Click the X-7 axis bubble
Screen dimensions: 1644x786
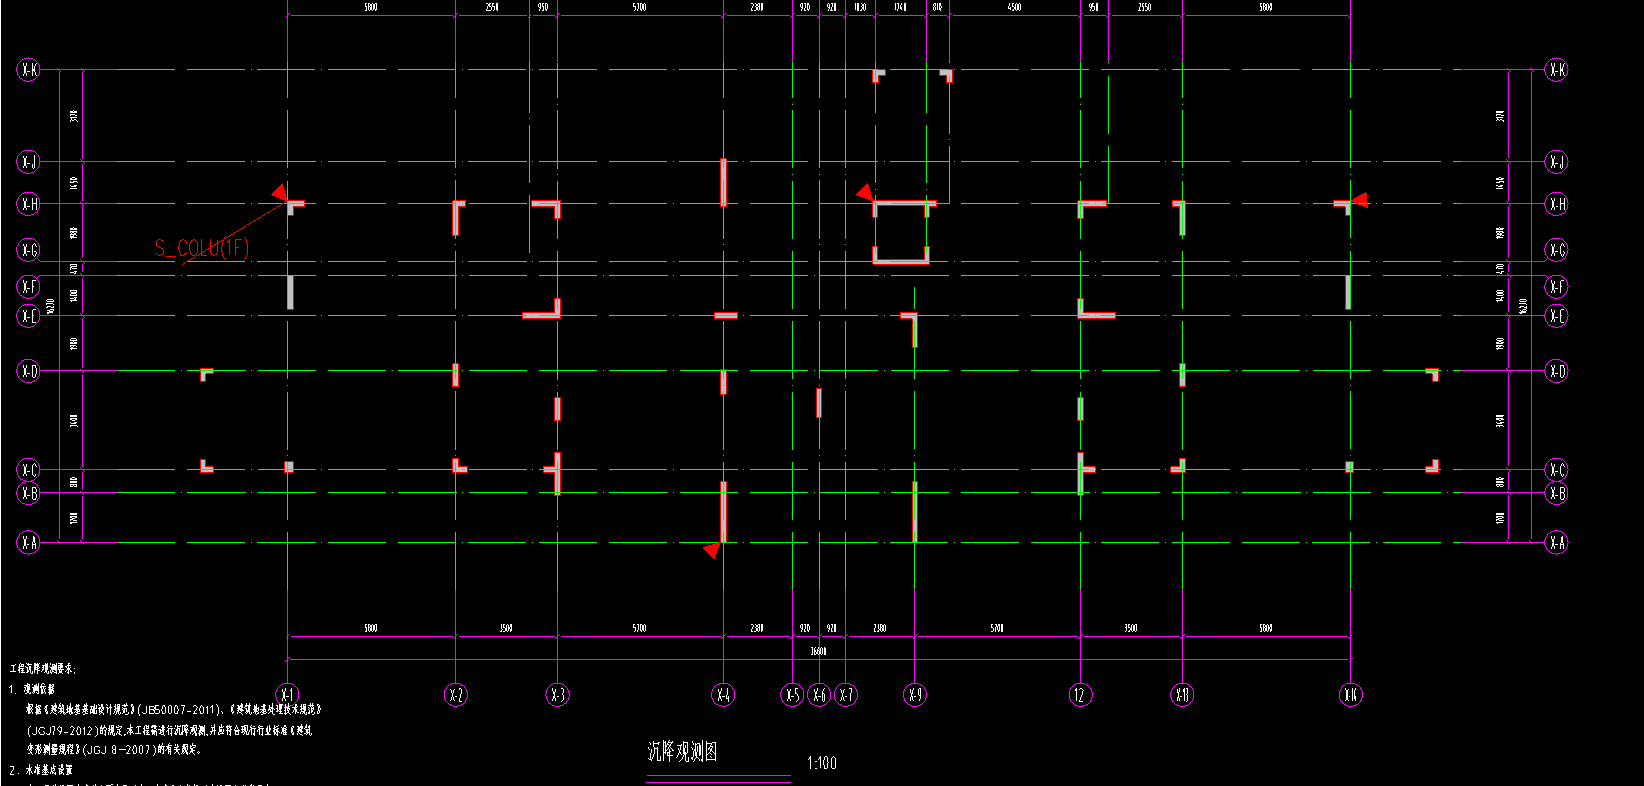846,695
